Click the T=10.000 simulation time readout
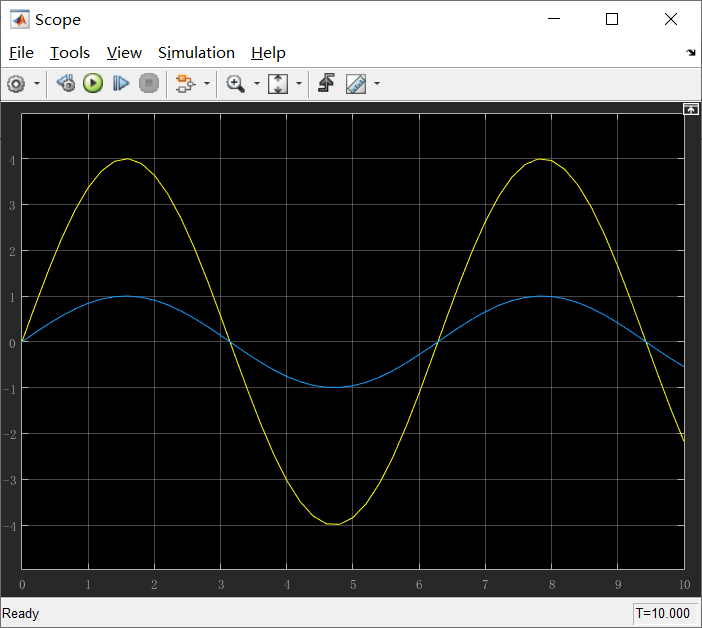 click(x=663, y=613)
